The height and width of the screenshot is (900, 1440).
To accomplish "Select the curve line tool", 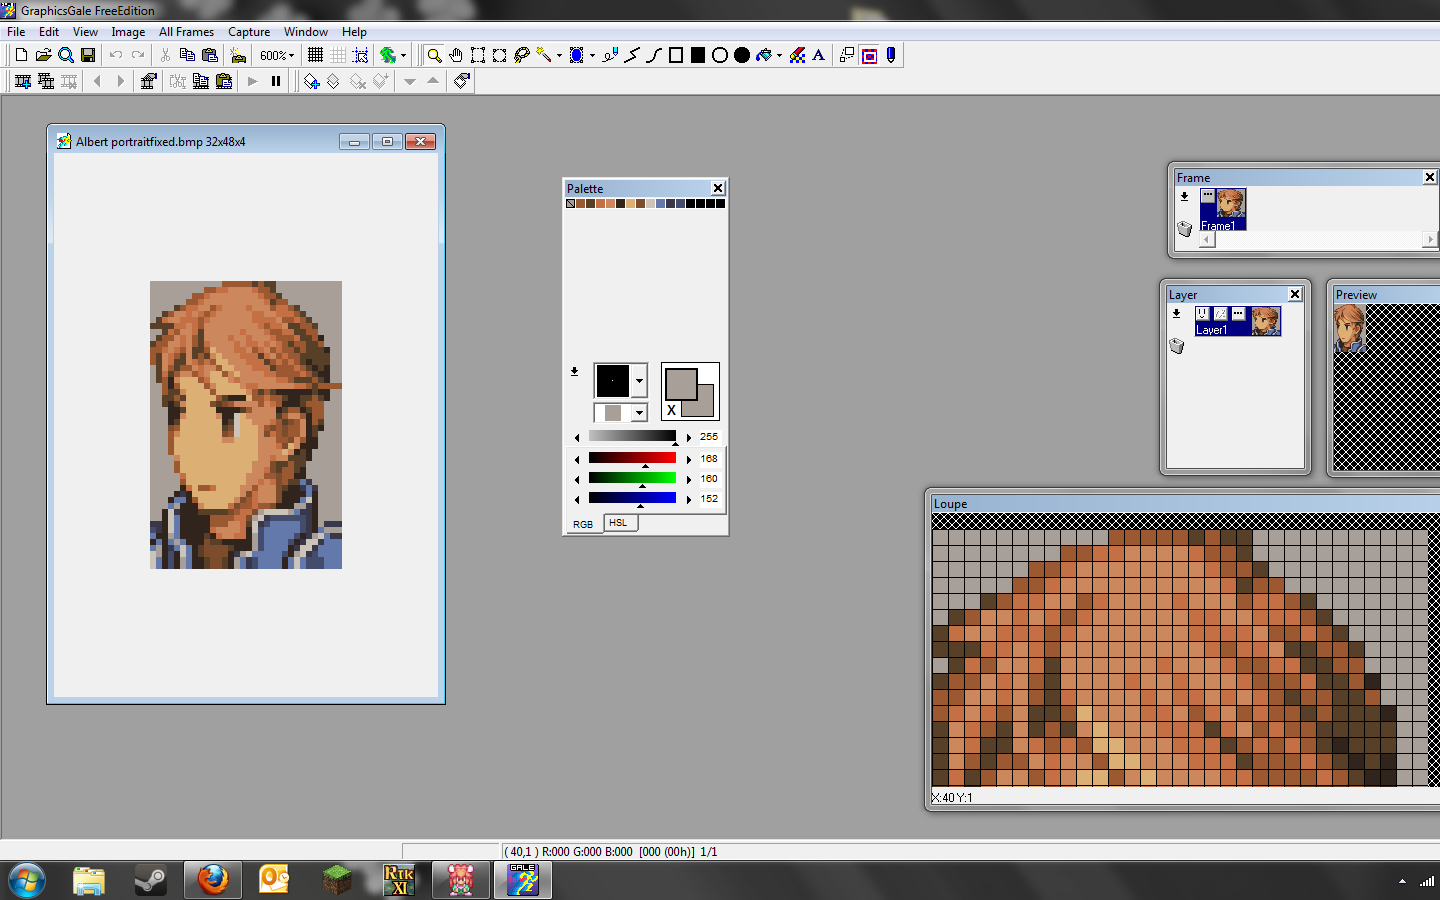I will tap(654, 55).
